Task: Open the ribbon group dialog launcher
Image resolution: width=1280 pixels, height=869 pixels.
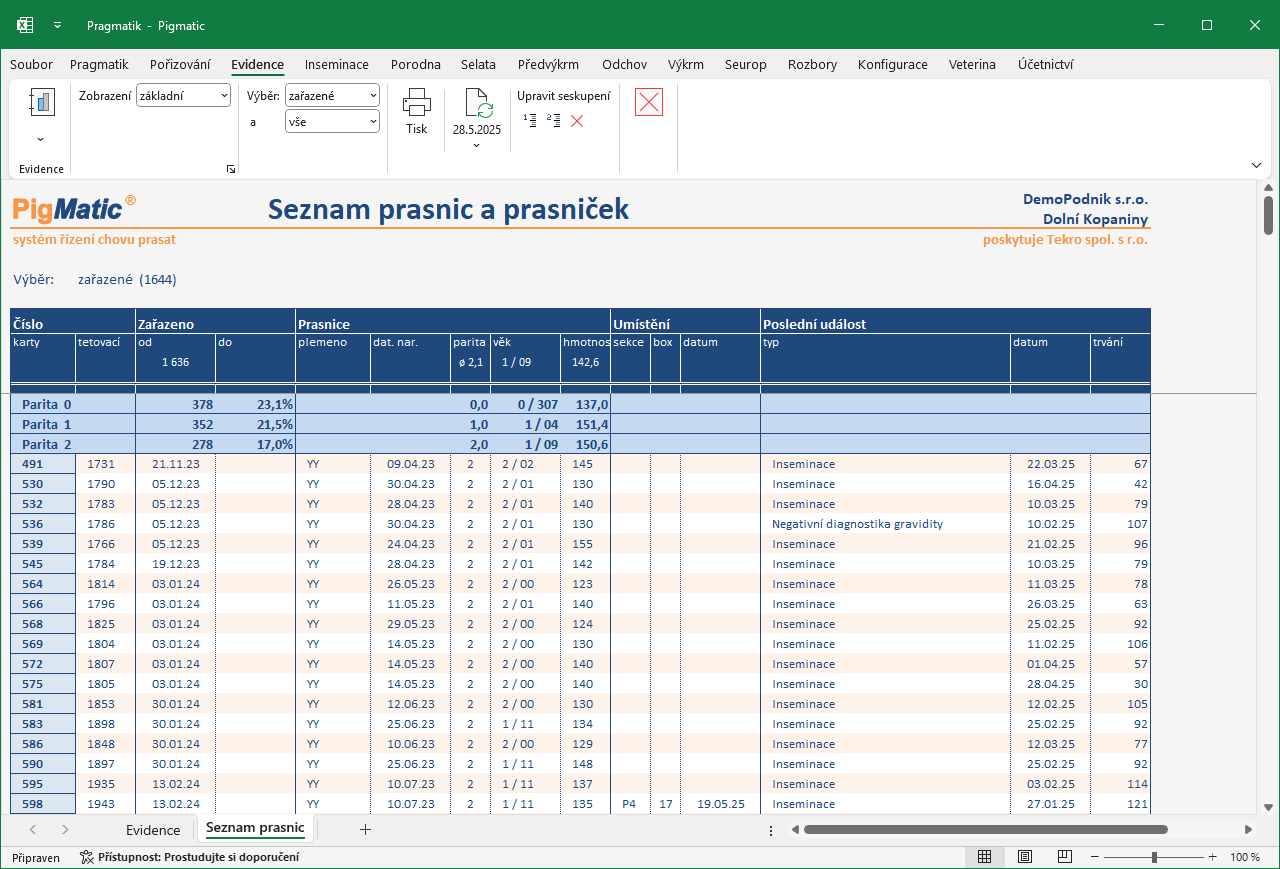Action: coord(231,170)
